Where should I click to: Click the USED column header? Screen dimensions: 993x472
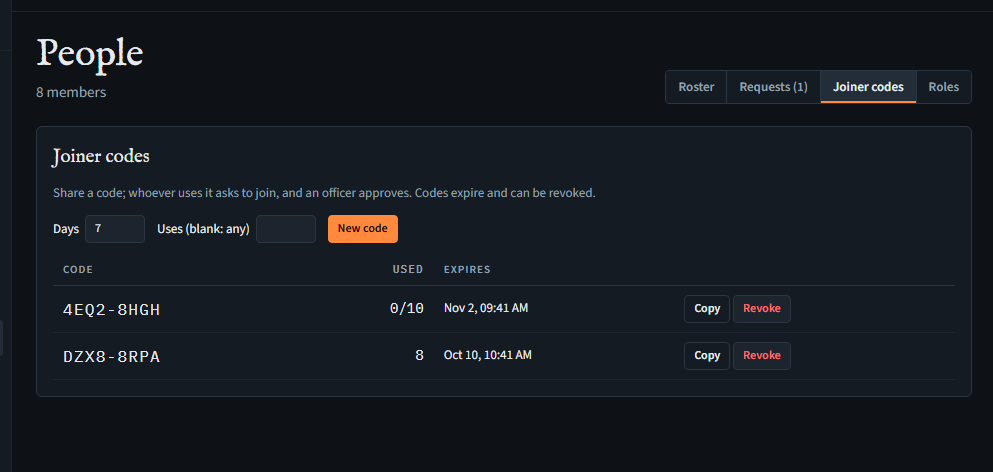pyautogui.click(x=408, y=269)
